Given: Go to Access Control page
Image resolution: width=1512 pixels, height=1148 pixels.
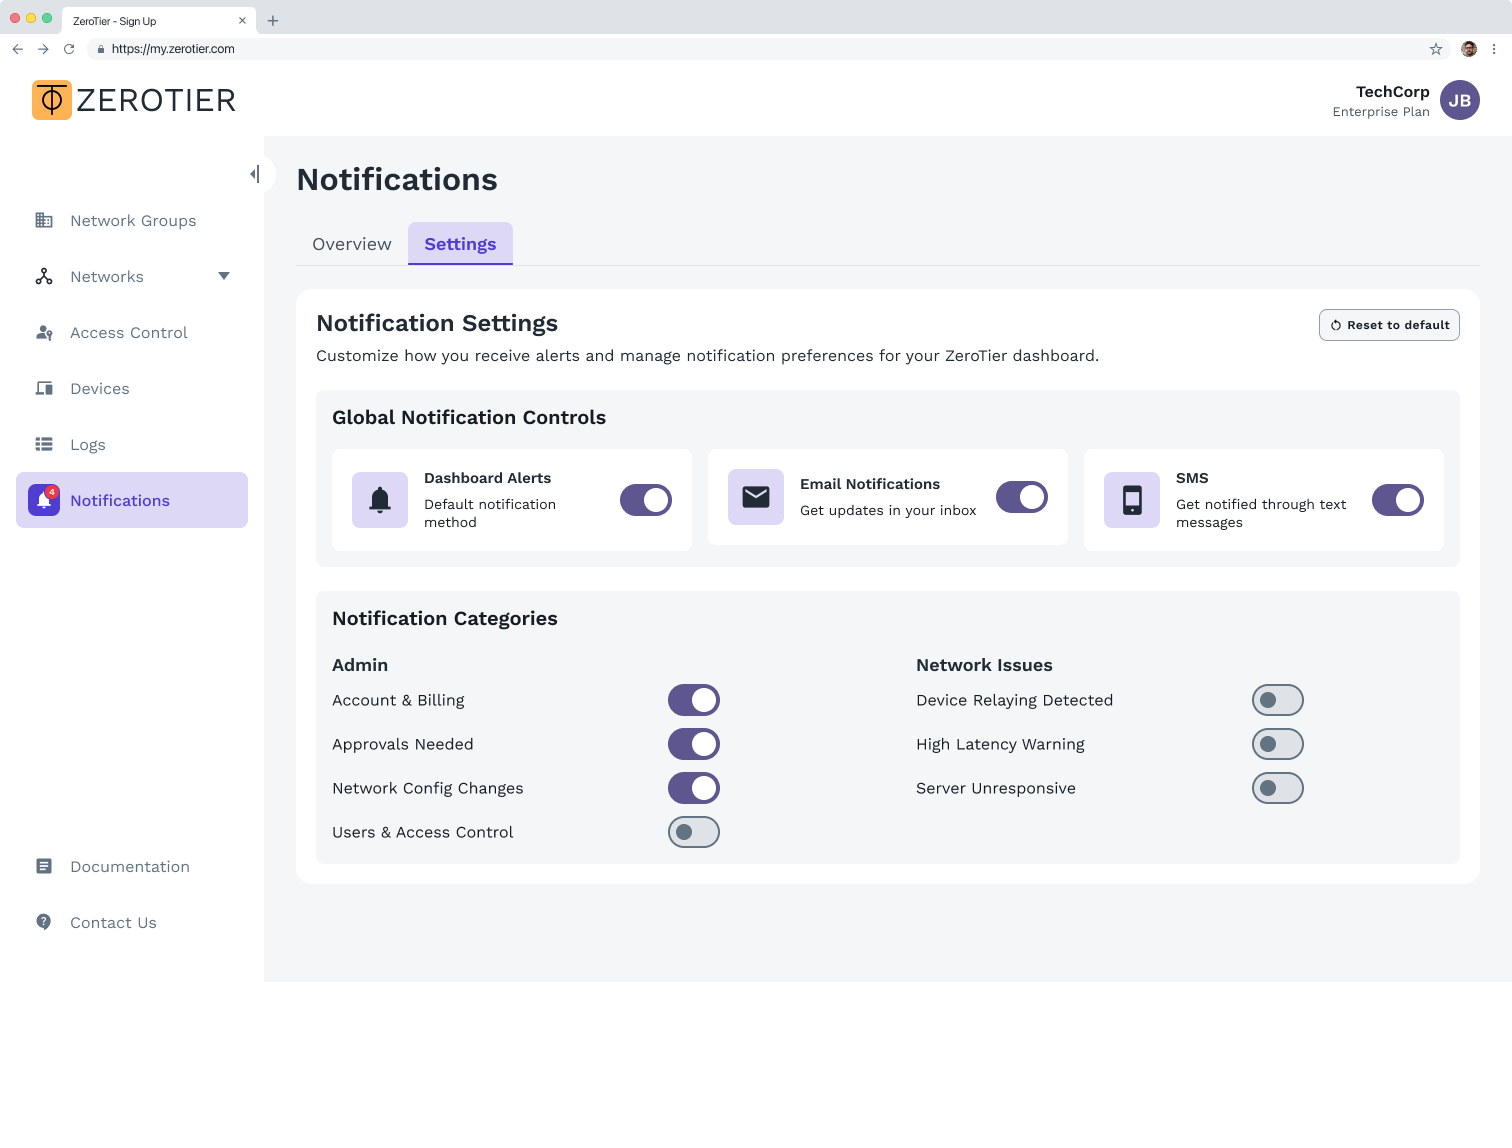Looking at the screenshot, I should pyautogui.click(x=132, y=332).
